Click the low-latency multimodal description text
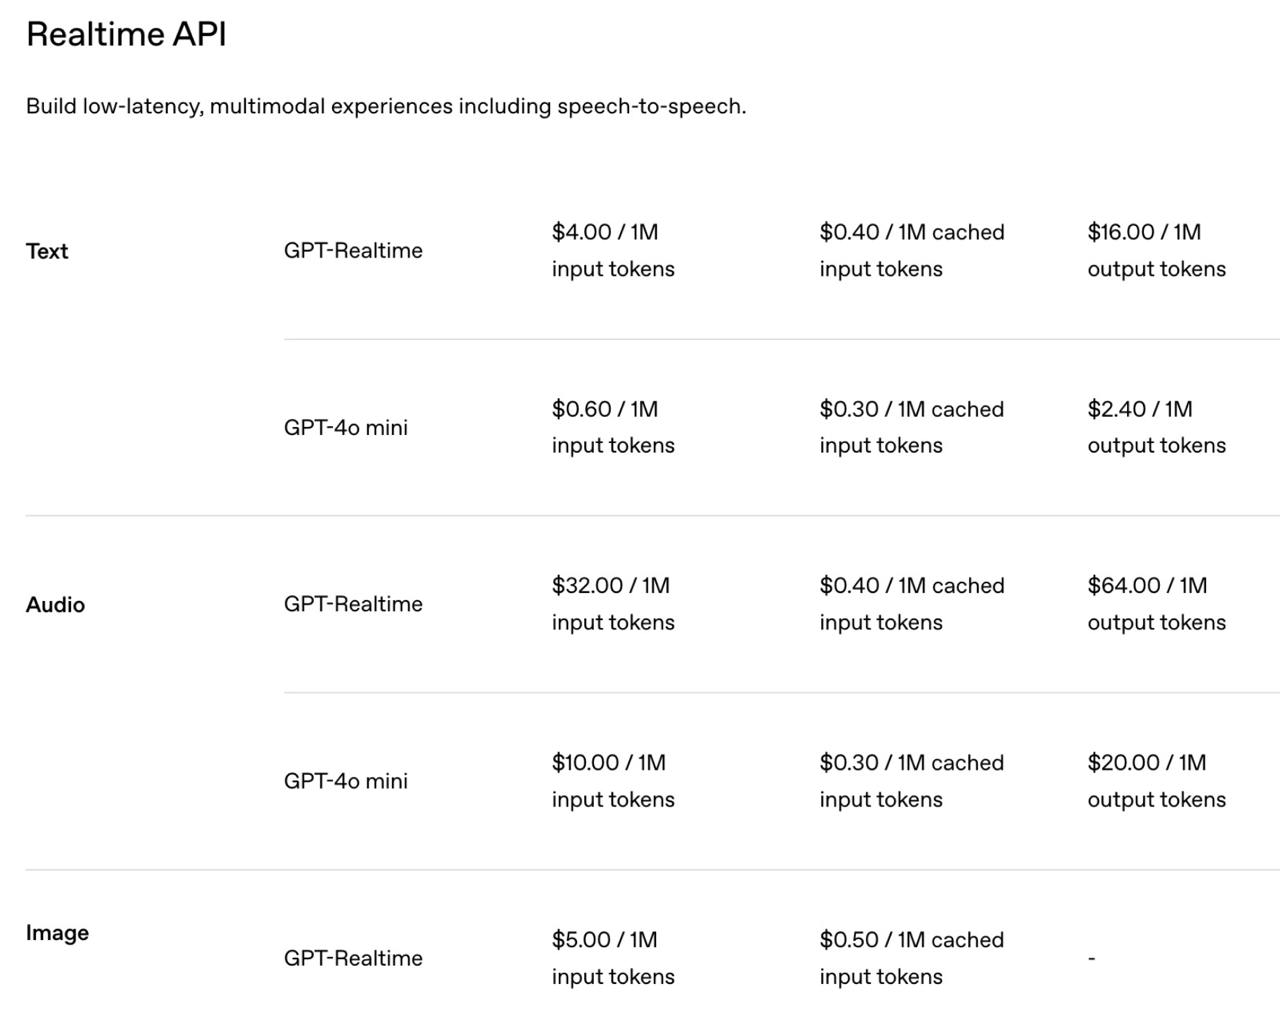 point(386,106)
